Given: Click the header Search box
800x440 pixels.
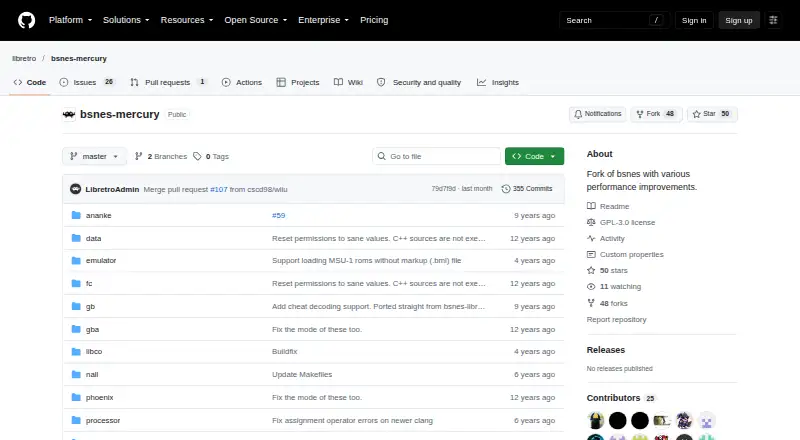Looking at the screenshot, I should 614,20.
